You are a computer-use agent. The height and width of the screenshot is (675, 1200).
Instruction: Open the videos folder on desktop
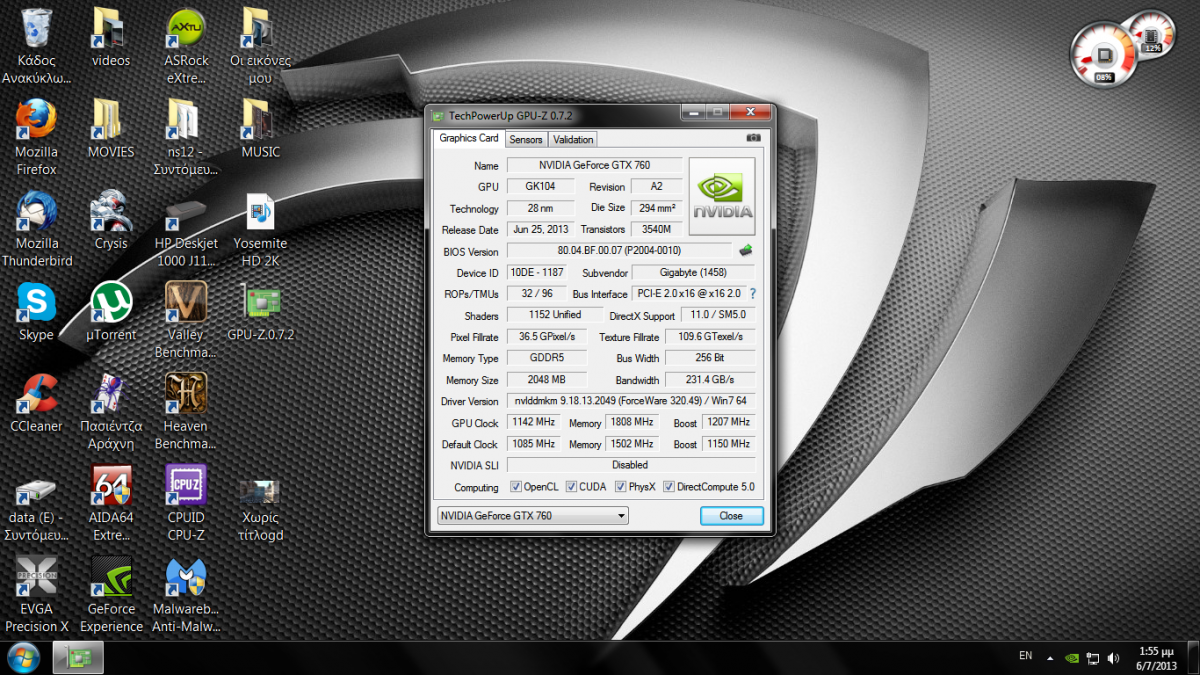click(111, 38)
